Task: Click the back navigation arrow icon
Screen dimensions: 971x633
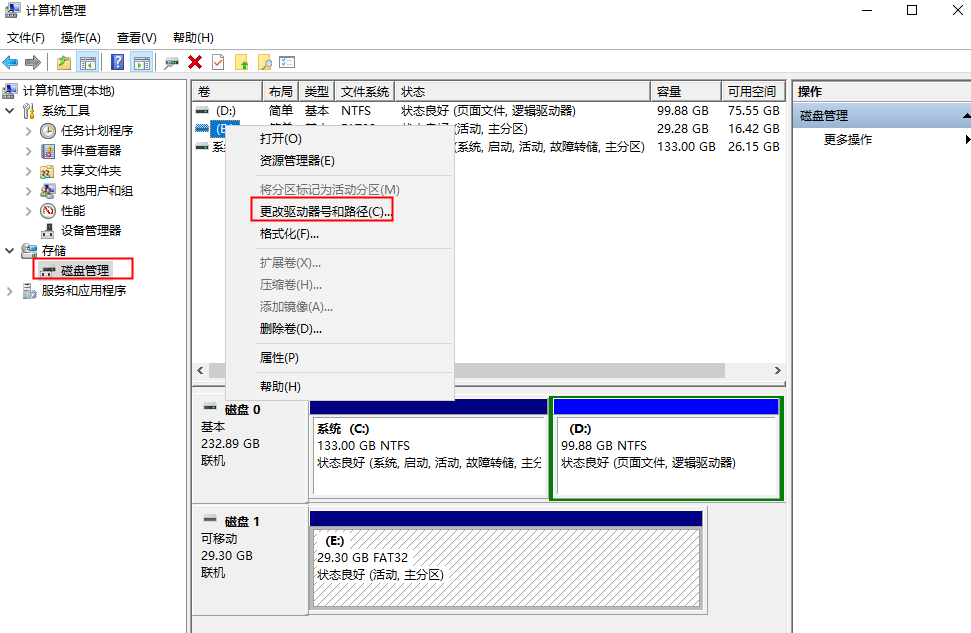Action: pos(10,62)
